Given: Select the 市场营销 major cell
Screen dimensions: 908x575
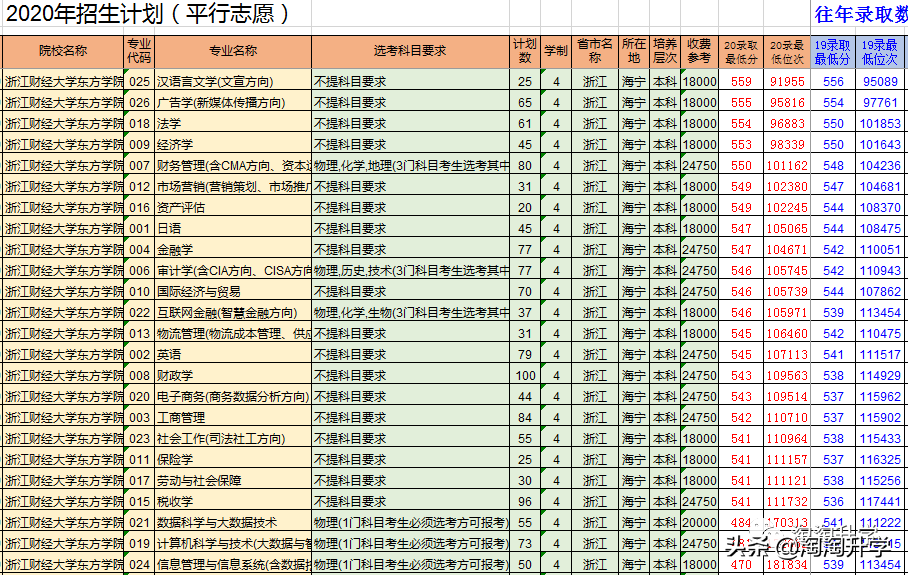Looking at the screenshot, I should point(233,186).
